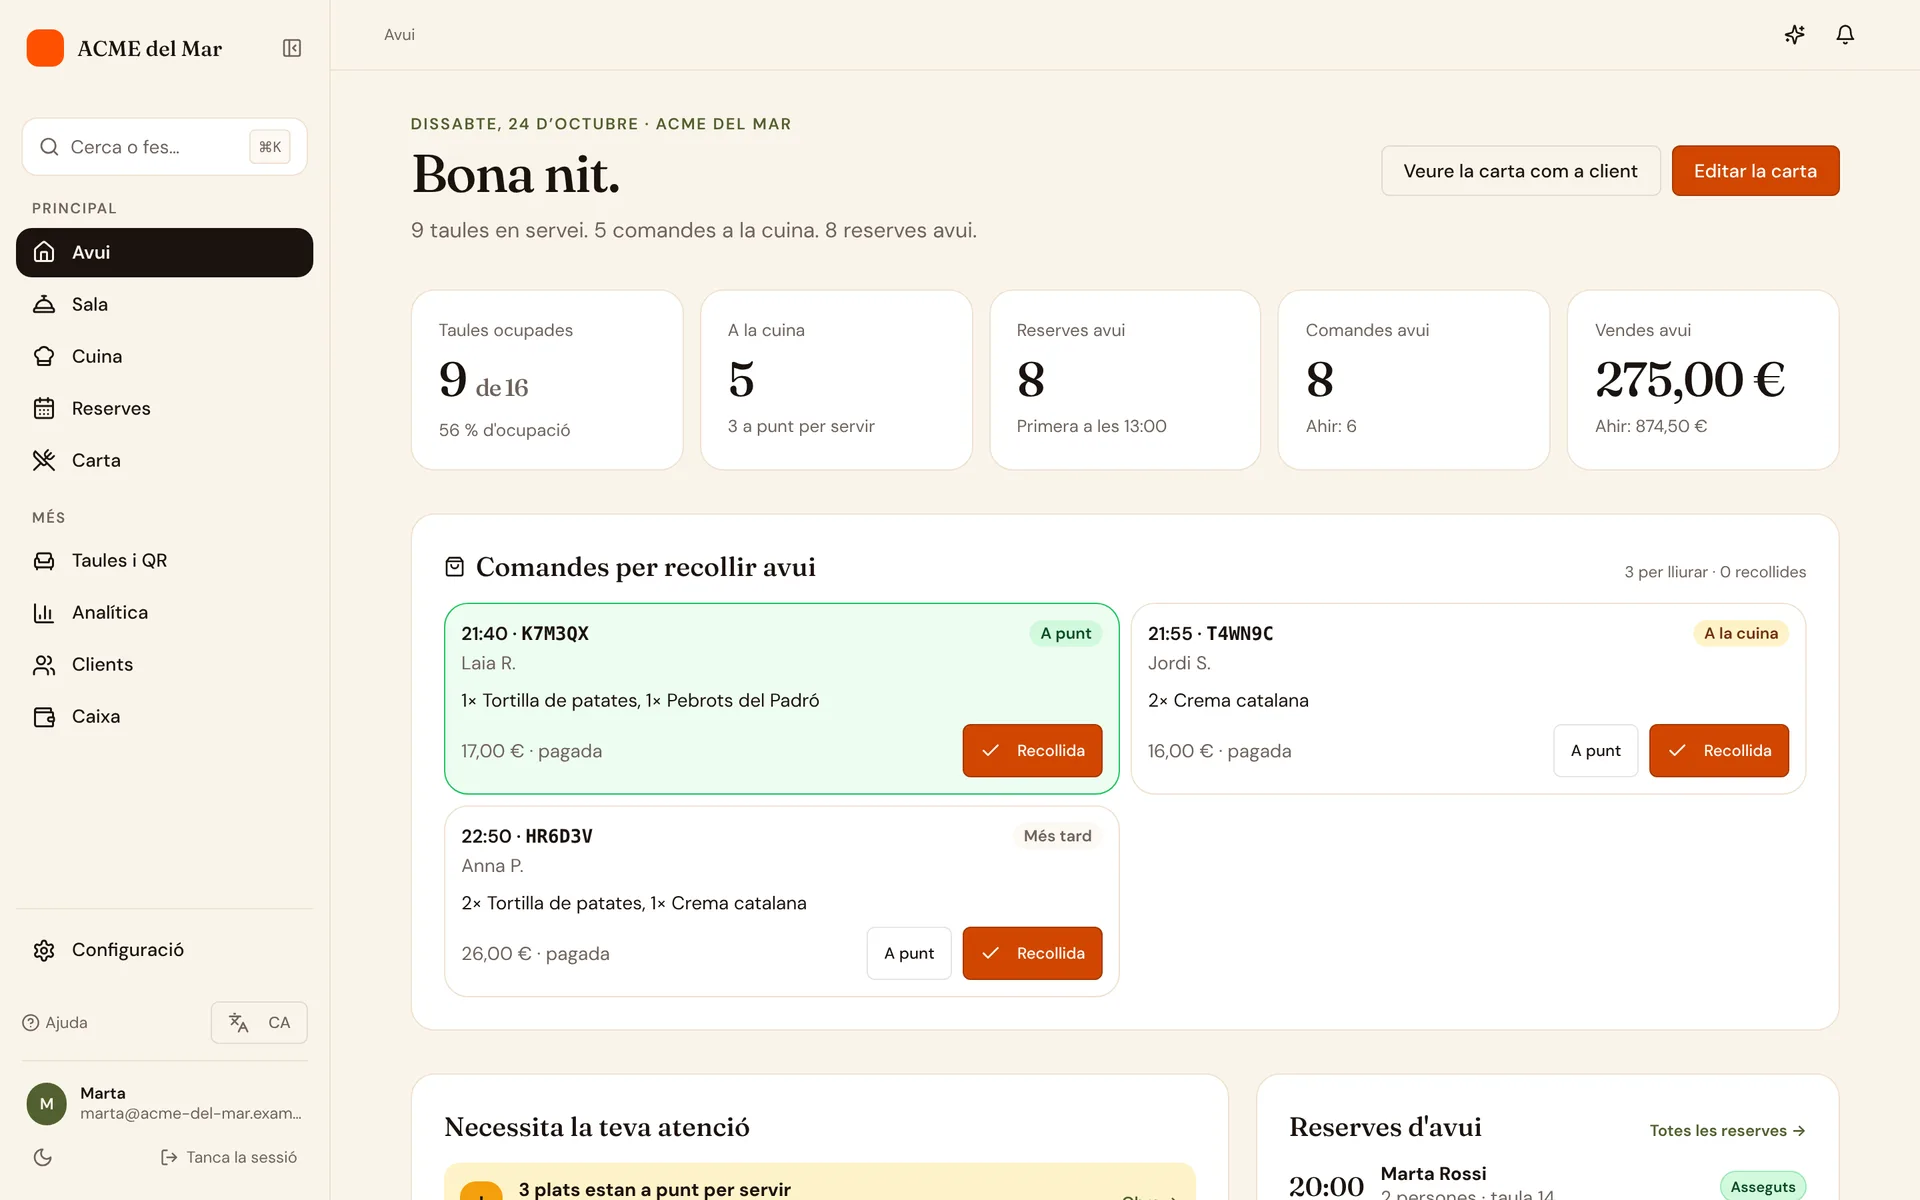
Task: Open Clients section
Action: [x=164, y=664]
